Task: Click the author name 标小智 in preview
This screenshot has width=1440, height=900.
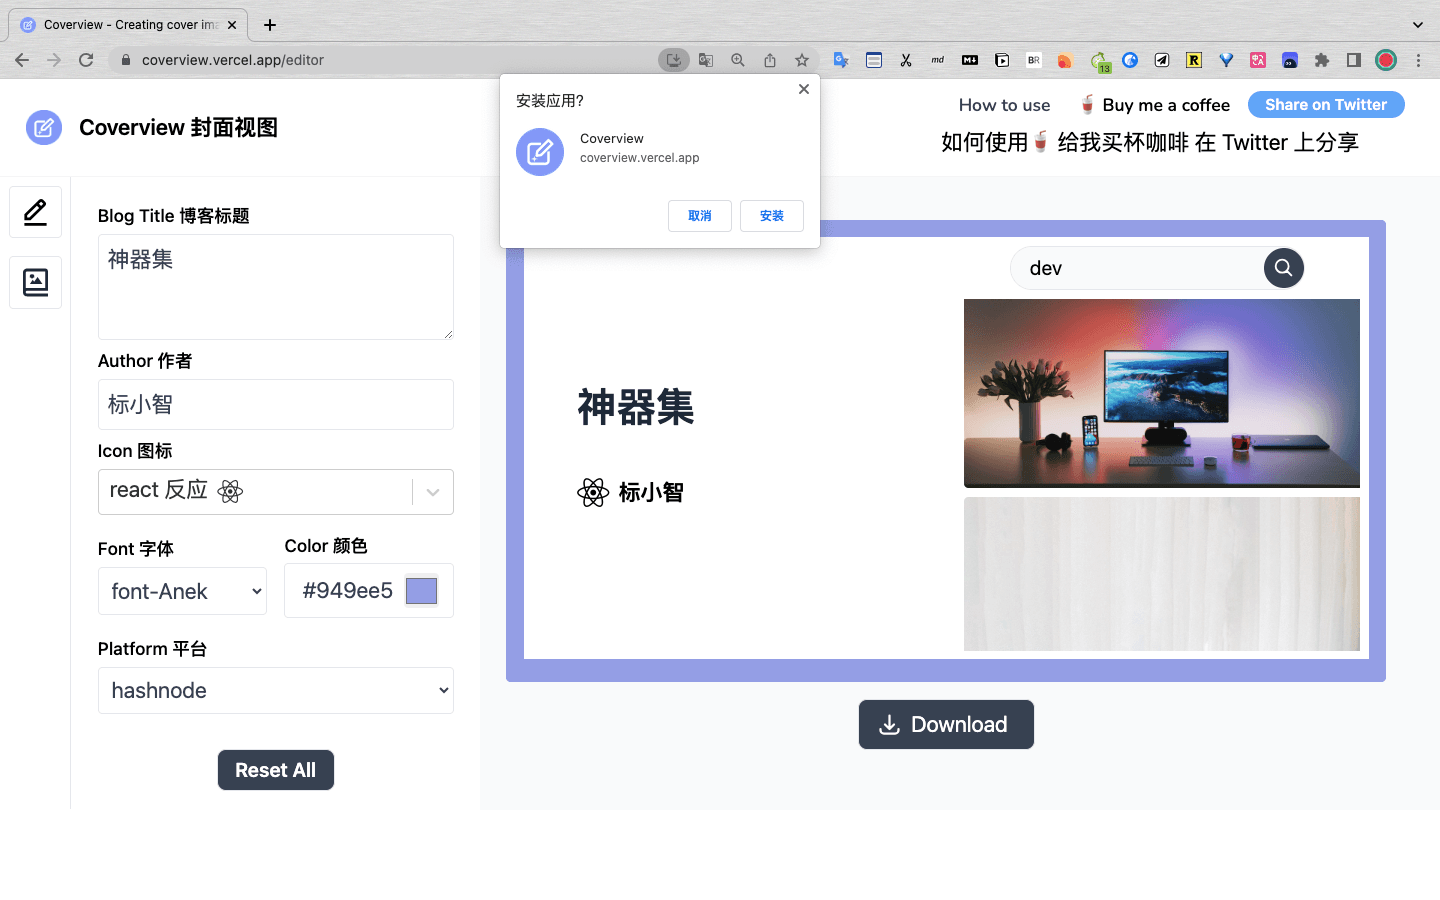Action: tap(651, 492)
